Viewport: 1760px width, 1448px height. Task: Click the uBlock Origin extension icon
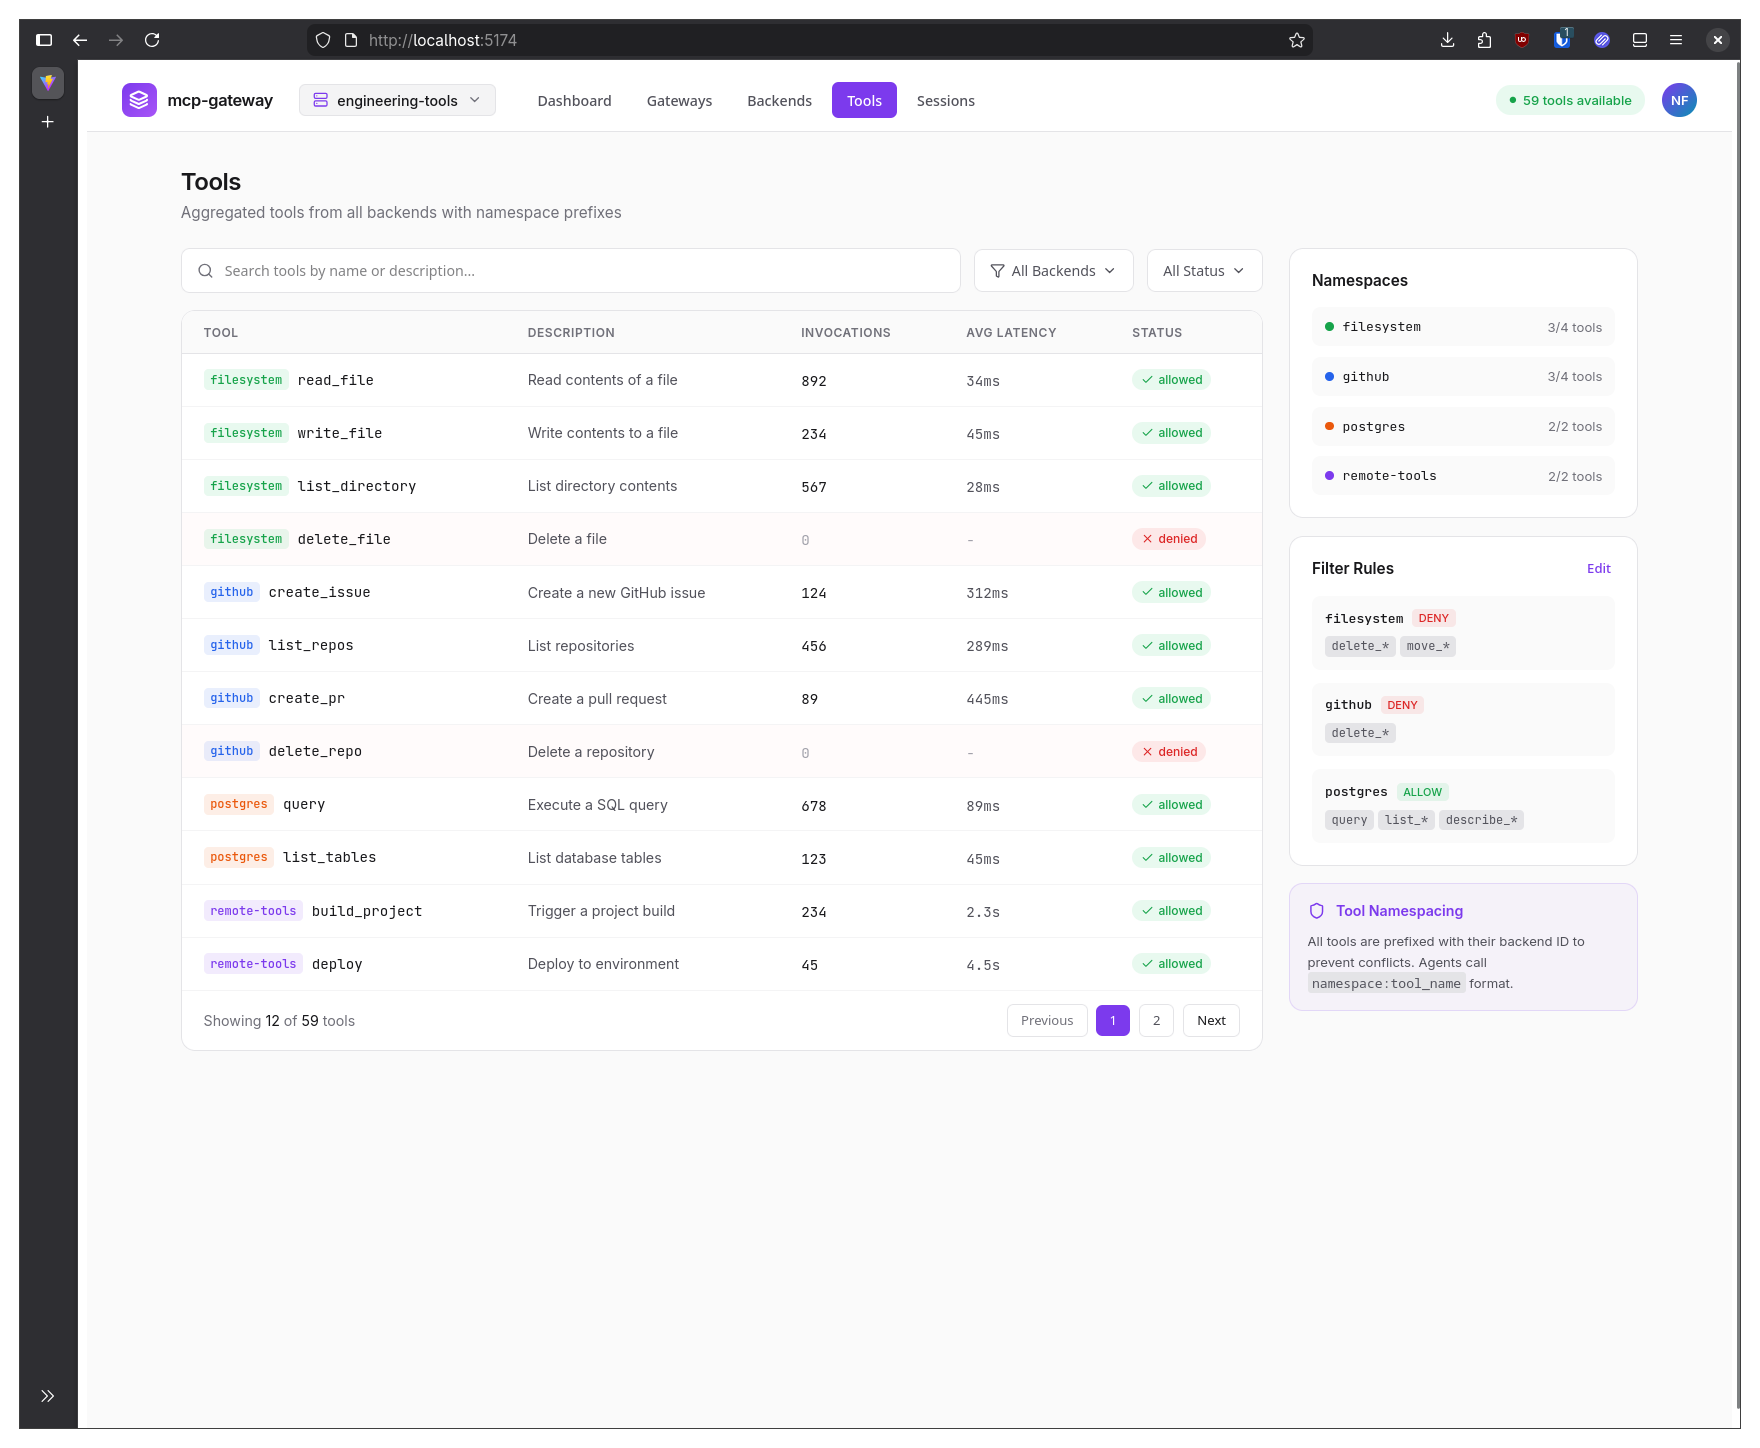pyautogui.click(x=1522, y=40)
